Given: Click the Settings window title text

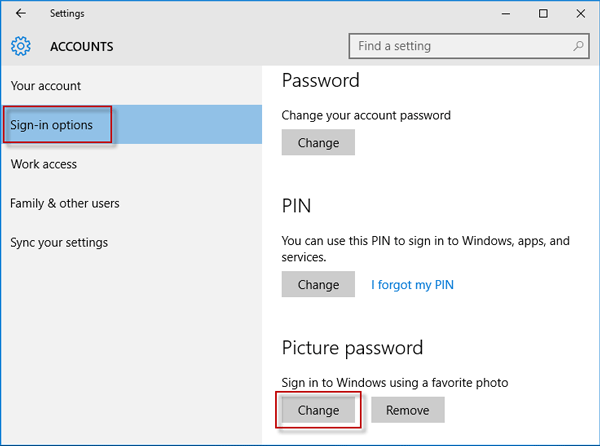Looking at the screenshot, I should point(67,13).
